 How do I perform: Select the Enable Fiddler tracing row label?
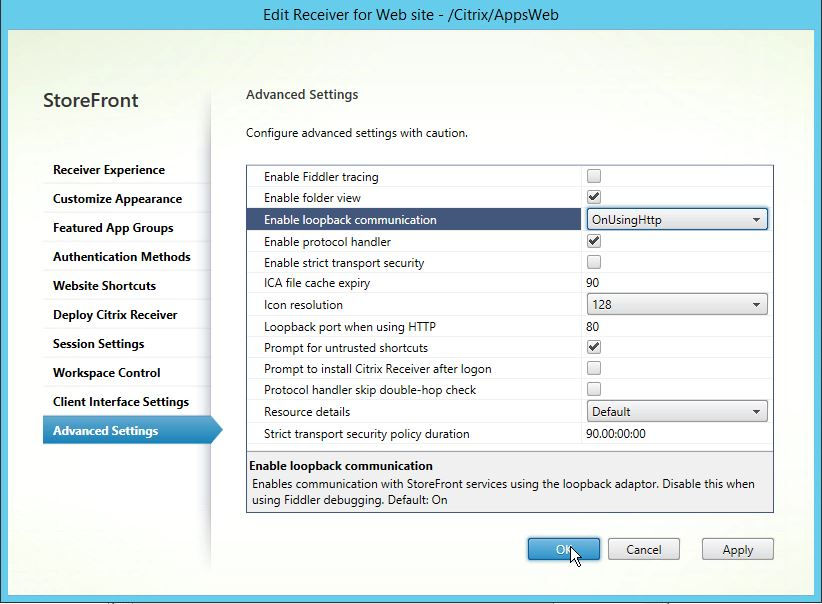[x=321, y=177]
